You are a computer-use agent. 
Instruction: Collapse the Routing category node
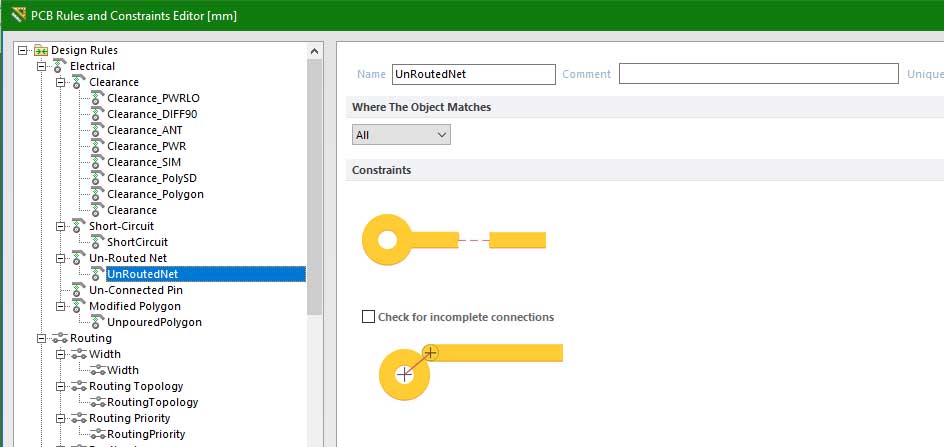coord(41,338)
